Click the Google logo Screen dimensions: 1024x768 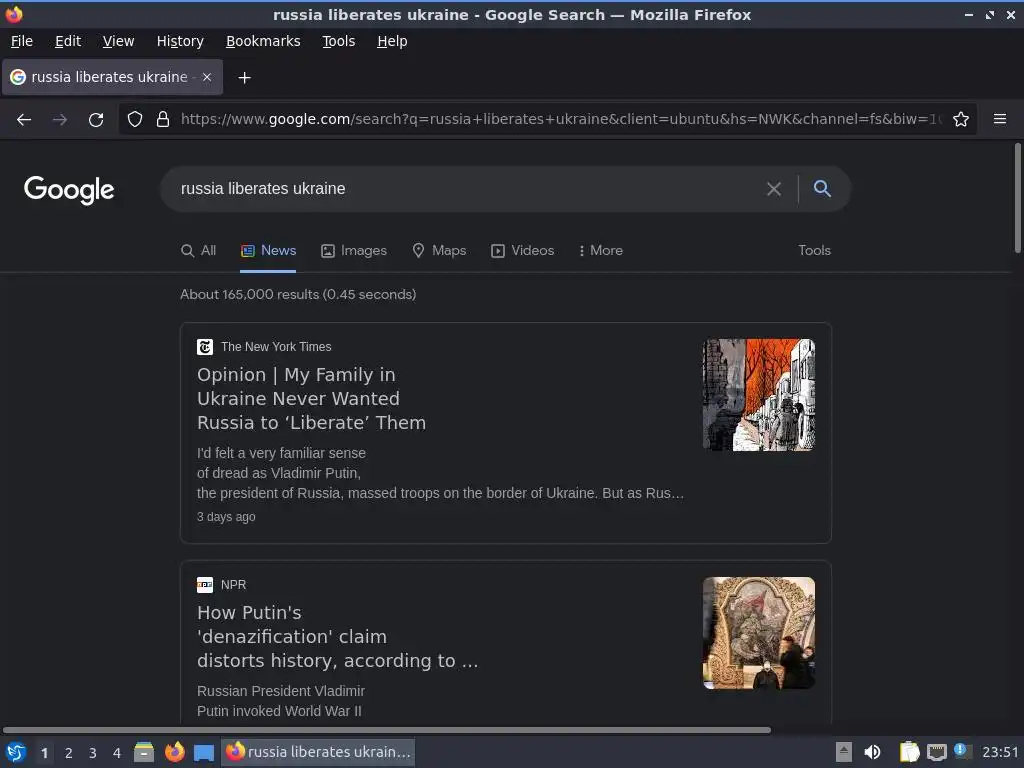(69, 189)
